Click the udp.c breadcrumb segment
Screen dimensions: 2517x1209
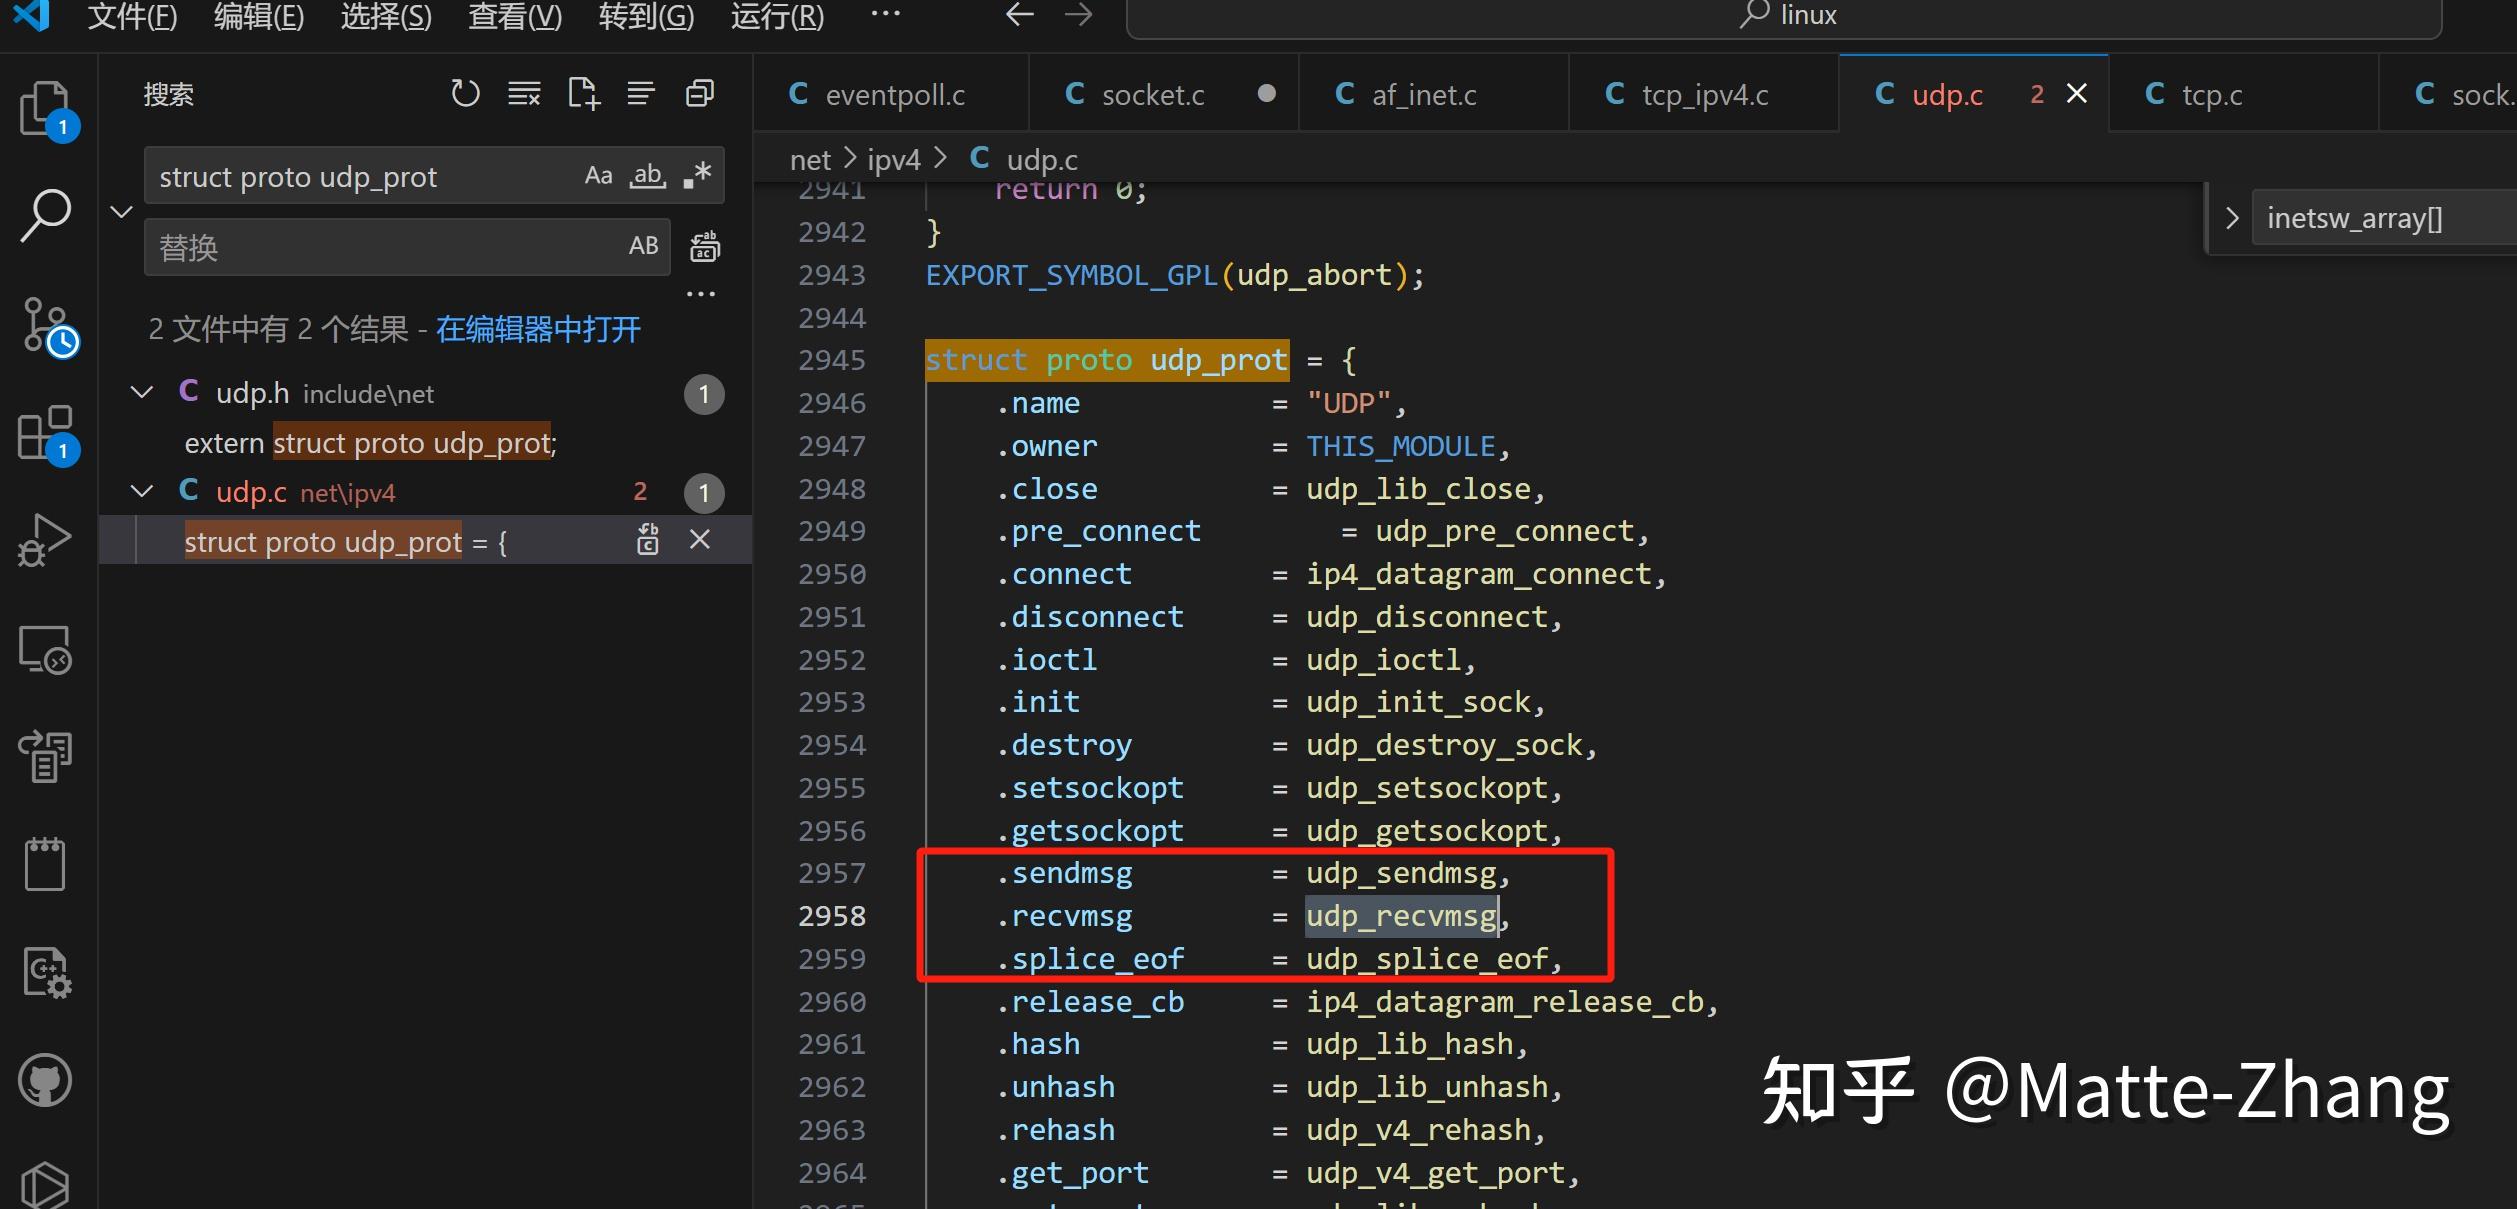(1041, 160)
